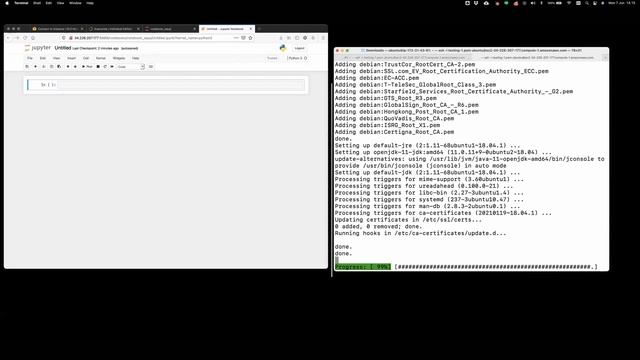Viewport: 640px width, 360px height.
Task: Run the current cell
Action: coord(87,67)
